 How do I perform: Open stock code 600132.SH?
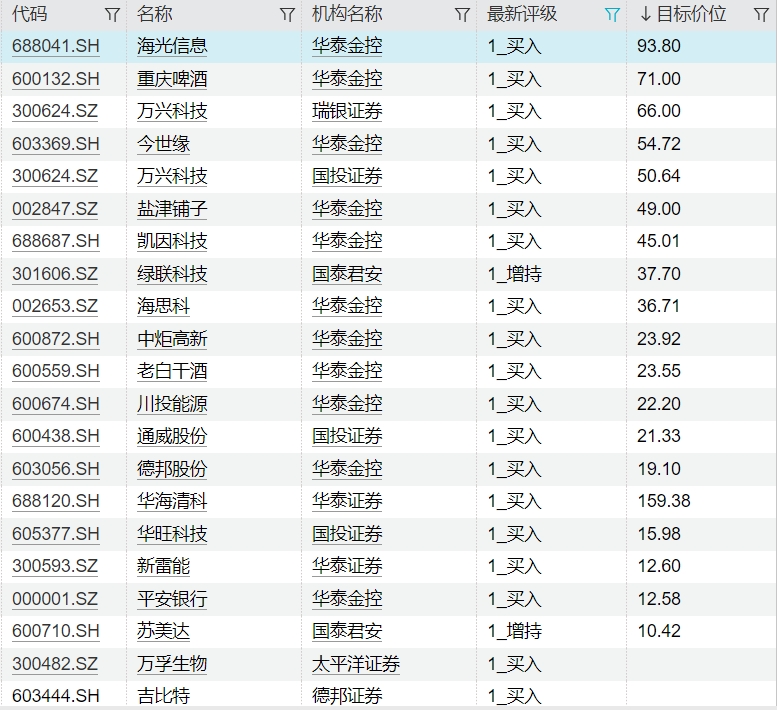(x=56, y=79)
